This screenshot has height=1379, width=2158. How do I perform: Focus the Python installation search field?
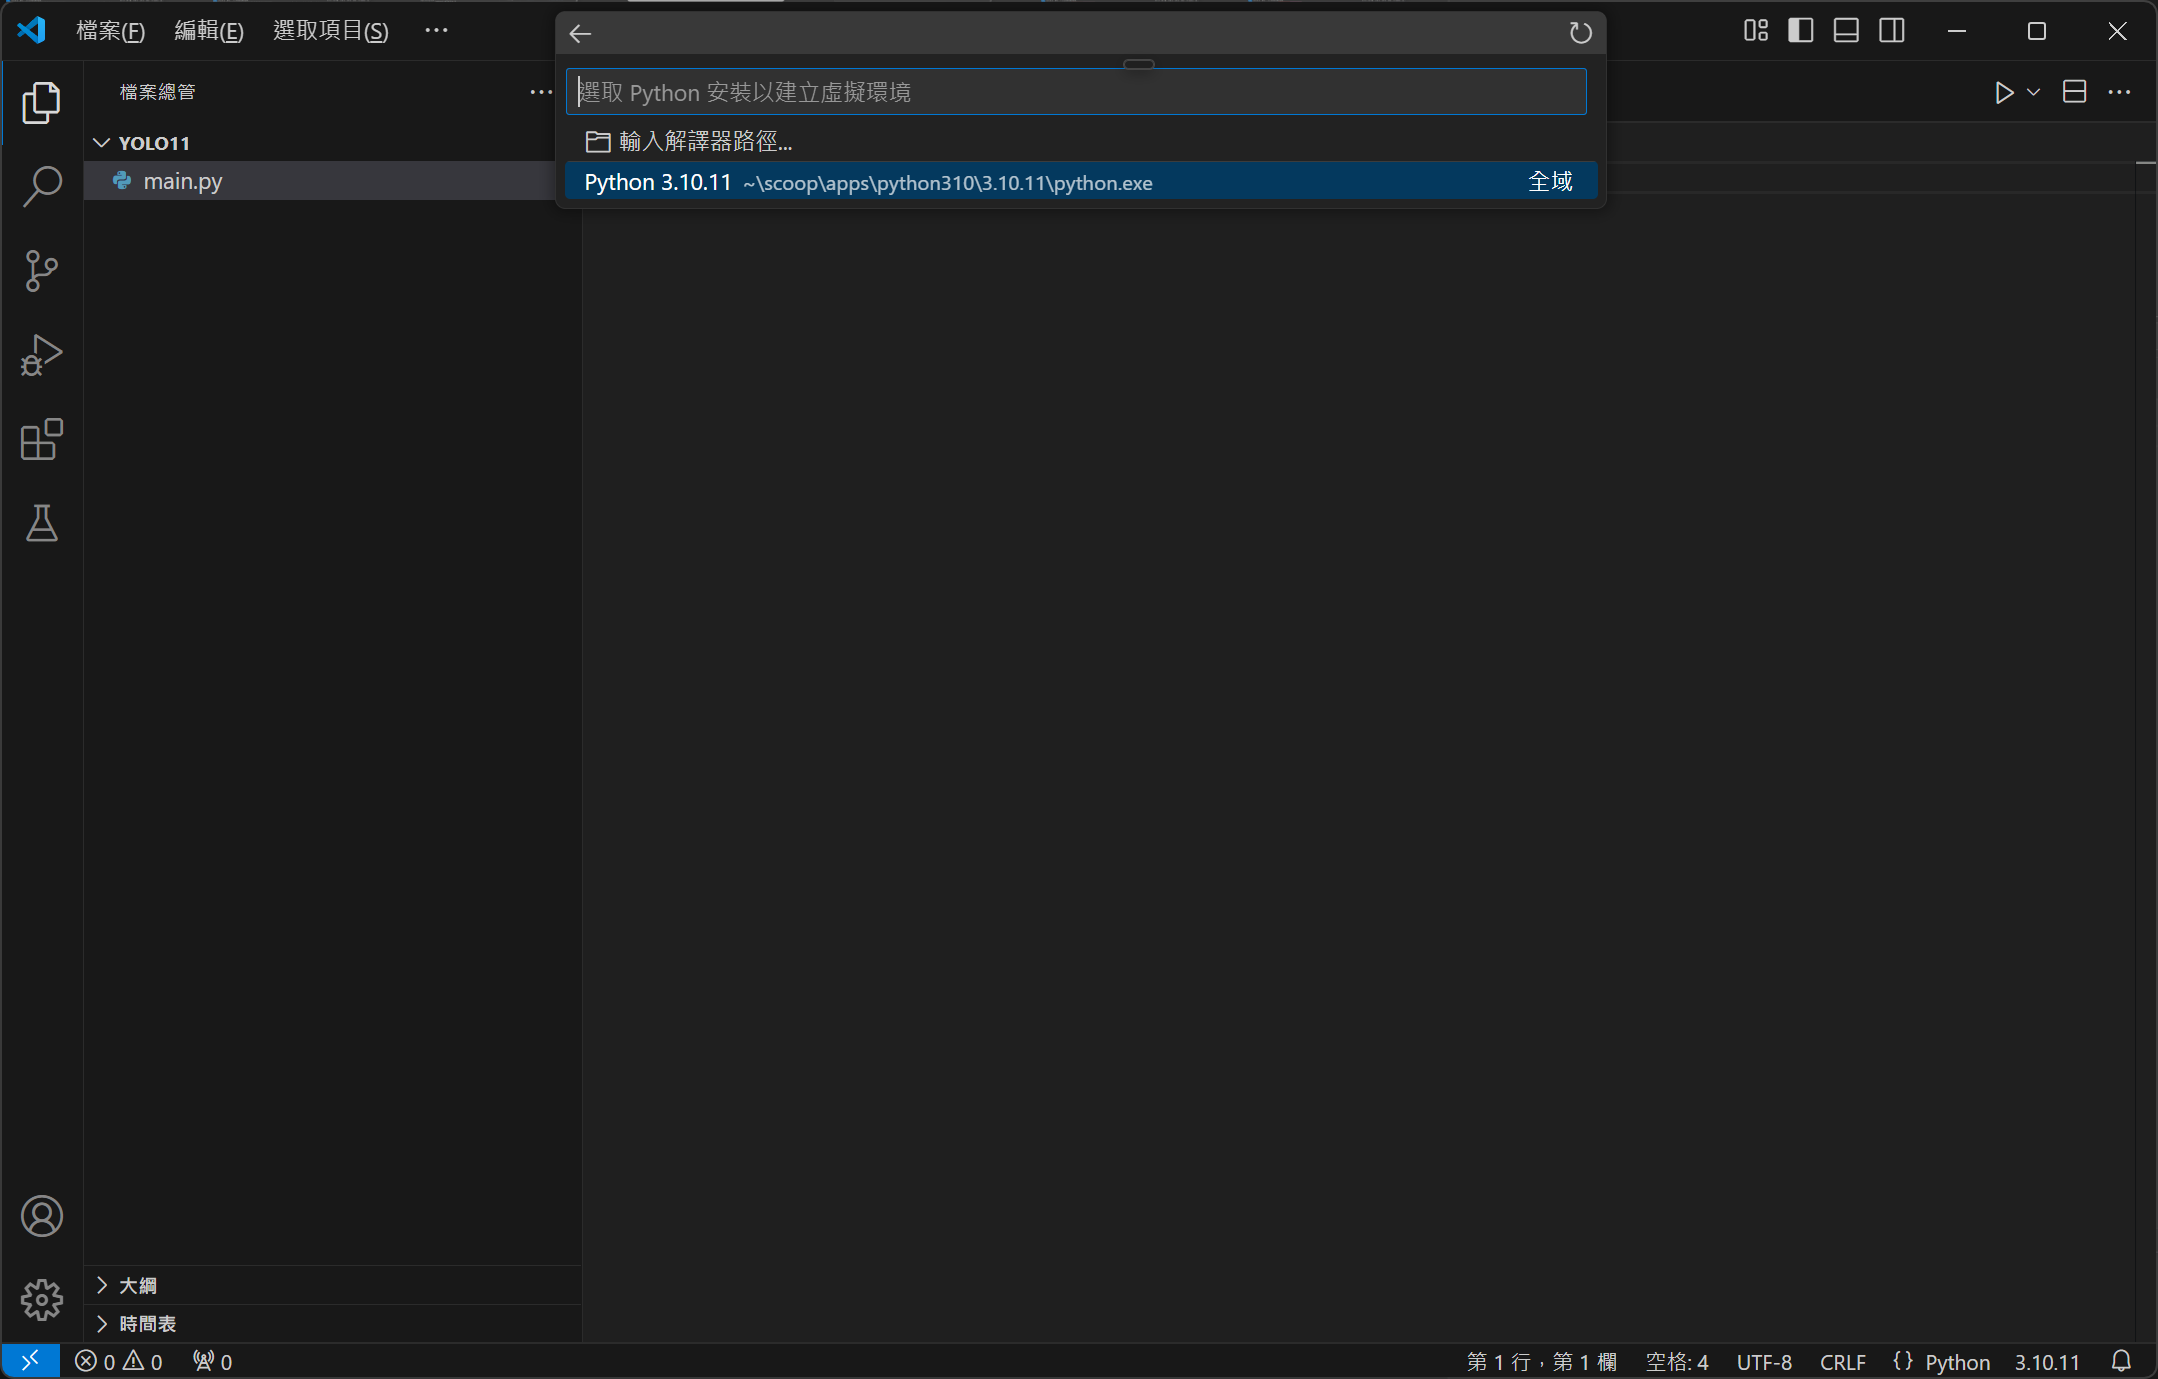pyautogui.click(x=1076, y=92)
